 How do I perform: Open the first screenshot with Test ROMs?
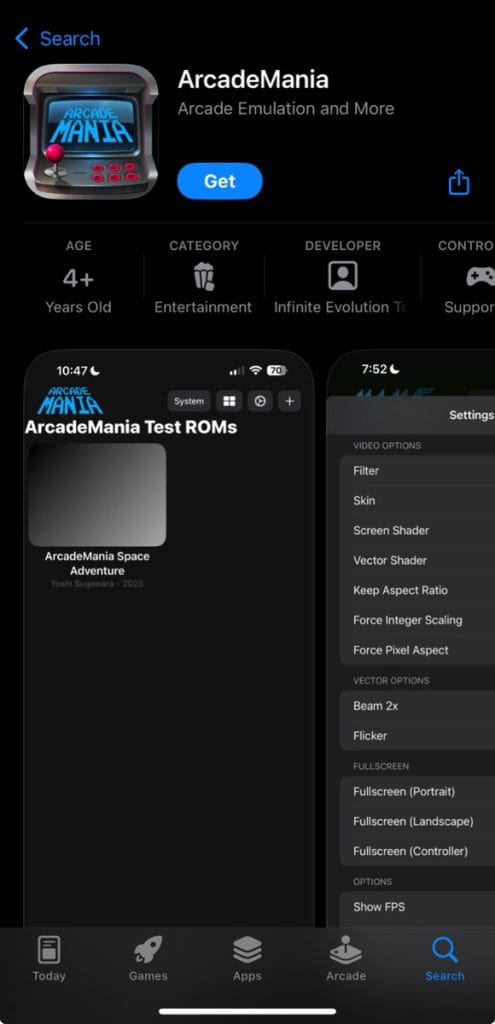coord(169,639)
